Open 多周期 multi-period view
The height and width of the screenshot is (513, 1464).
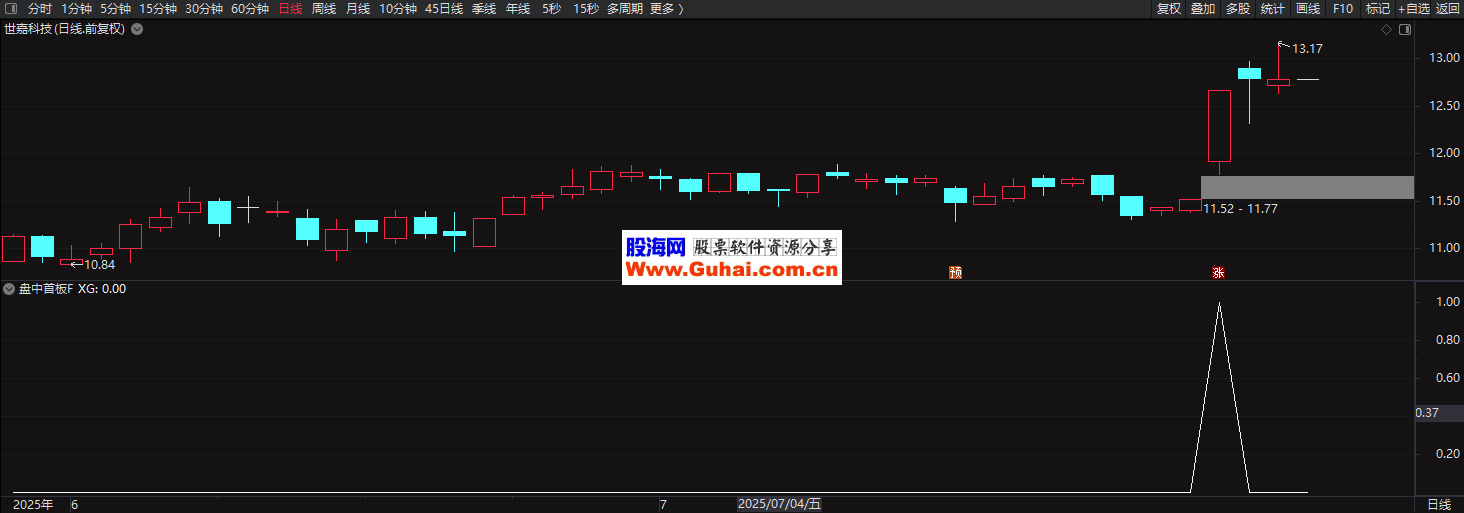click(x=625, y=9)
